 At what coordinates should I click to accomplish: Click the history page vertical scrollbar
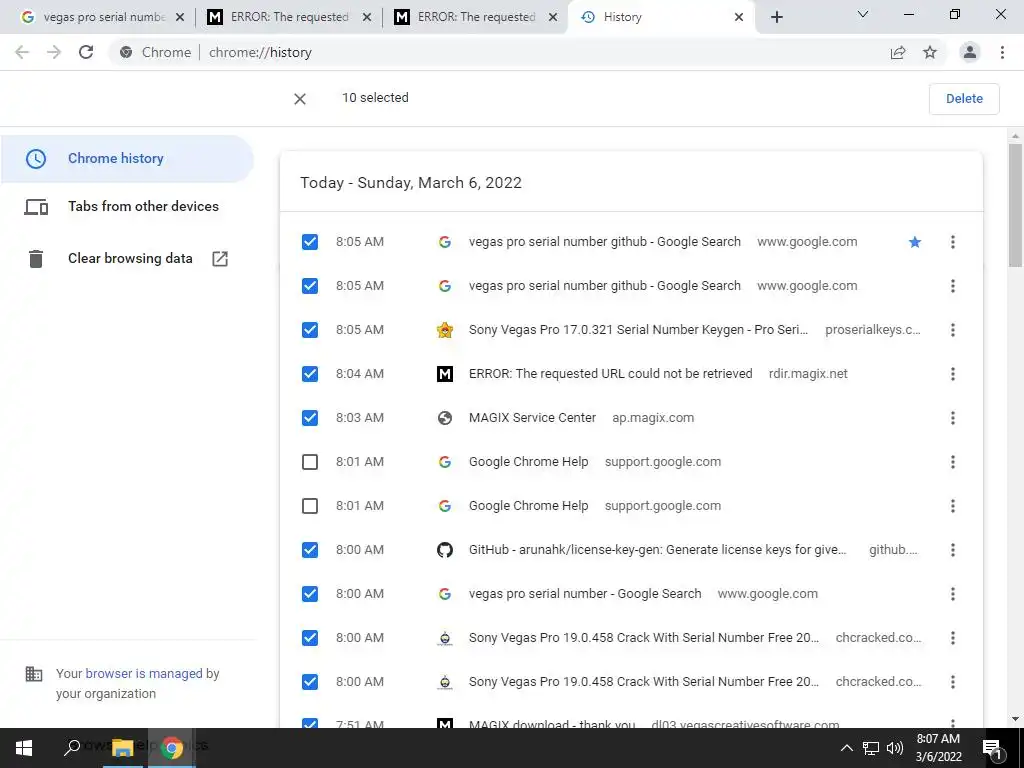pyautogui.click(x=1015, y=206)
